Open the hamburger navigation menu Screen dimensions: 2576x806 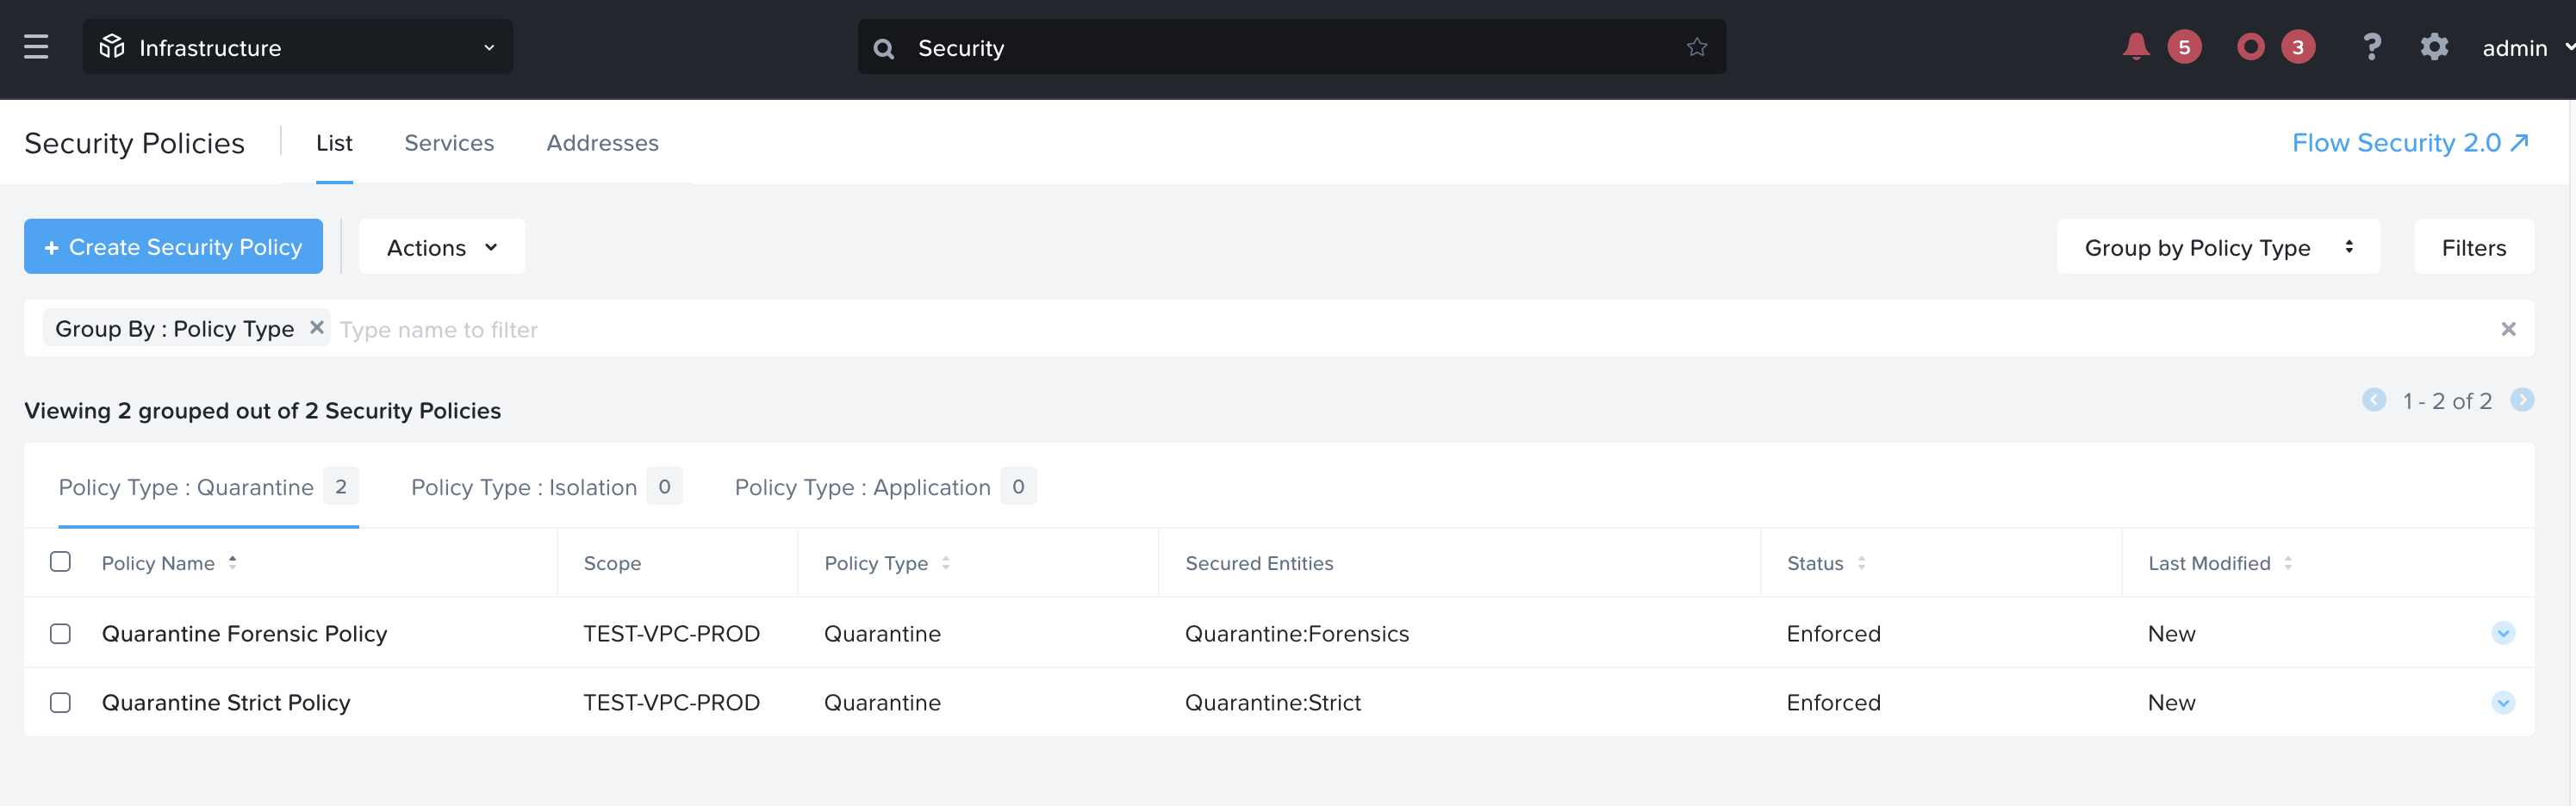coord(36,47)
